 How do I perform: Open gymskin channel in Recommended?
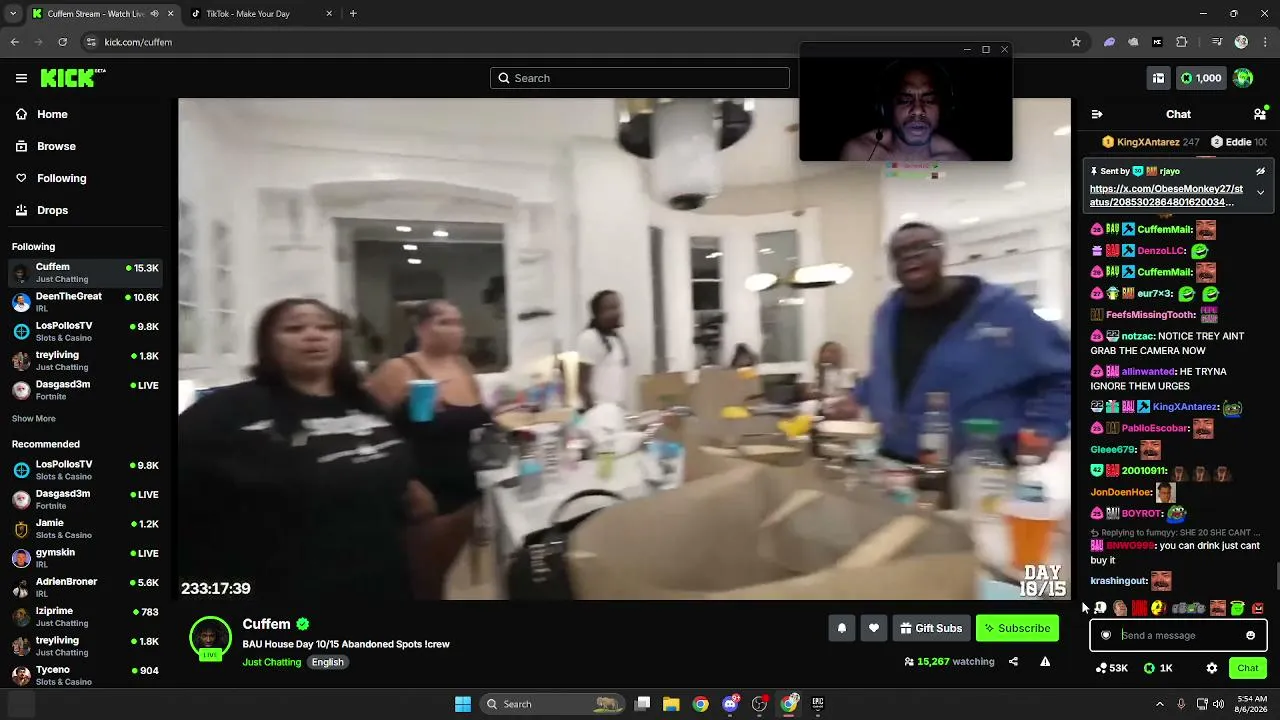pos(85,558)
